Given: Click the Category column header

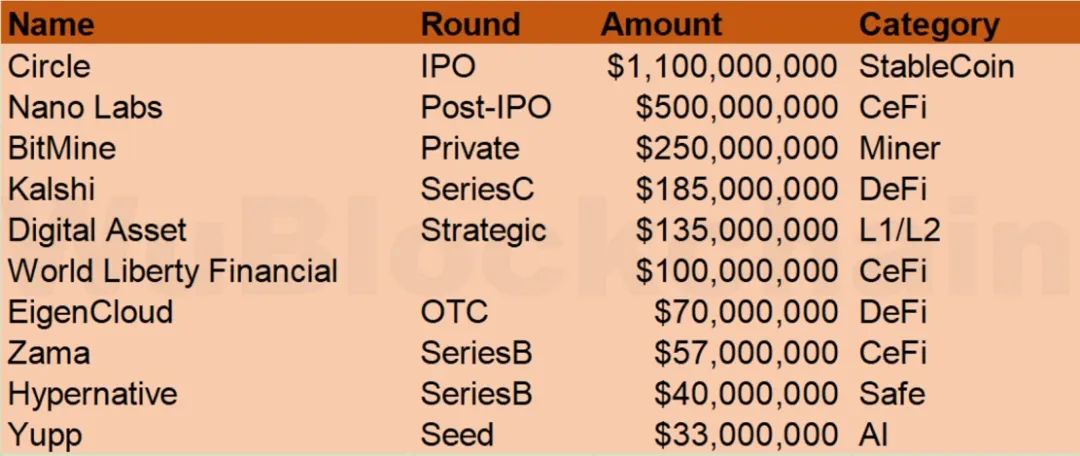Looking at the screenshot, I should [x=929, y=25].
